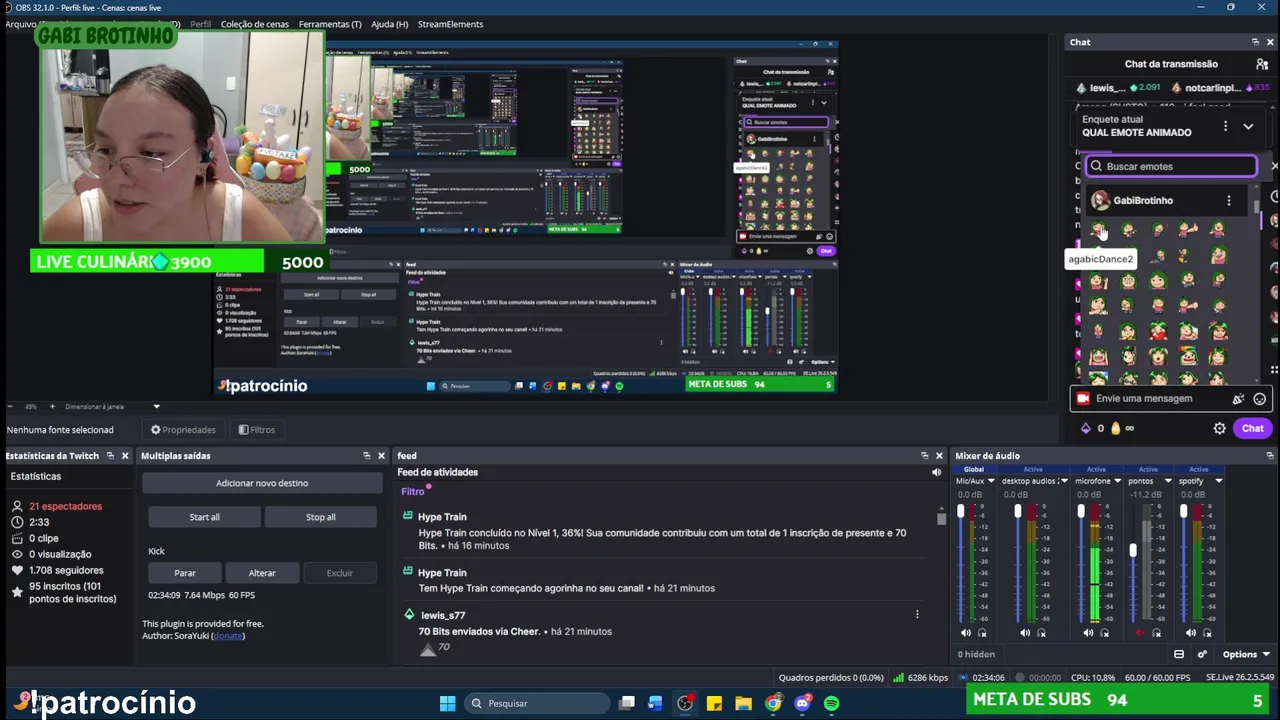The image size is (1280, 720).
Task: Open emote picker smiley icon
Action: [x=1259, y=398]
